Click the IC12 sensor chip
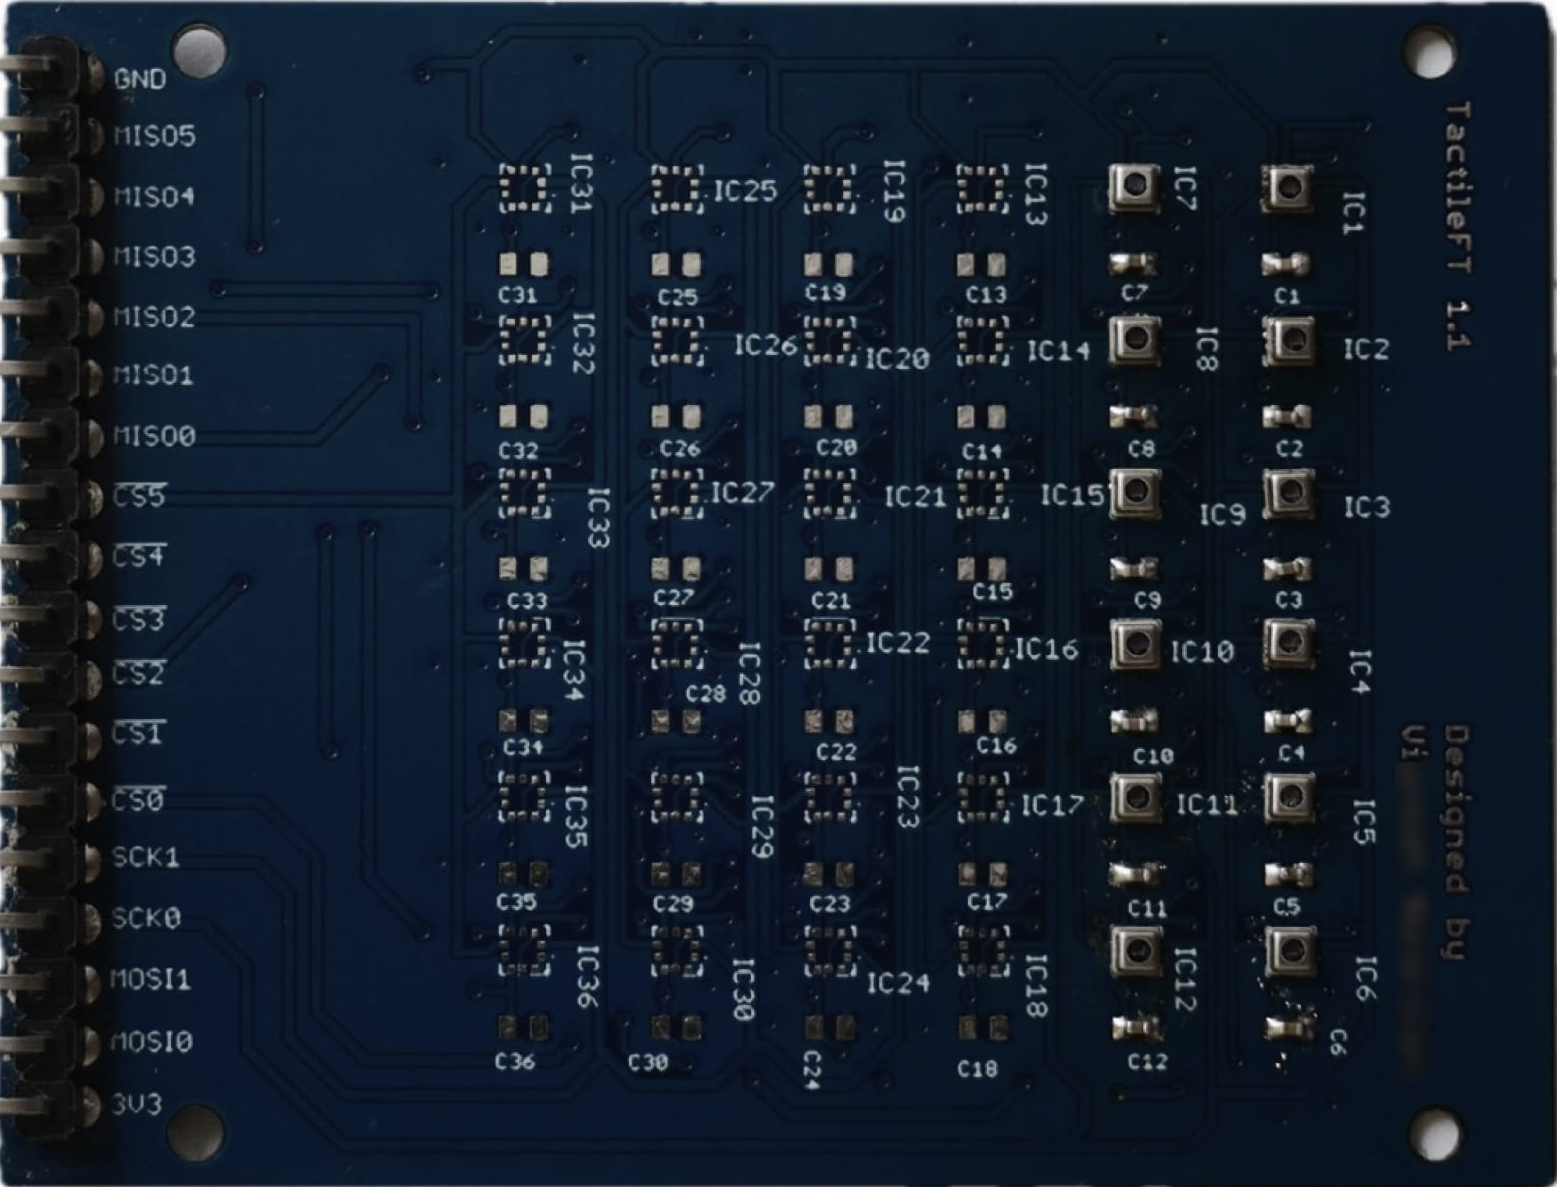1557x1187 pixels. tap(1135, 949)
